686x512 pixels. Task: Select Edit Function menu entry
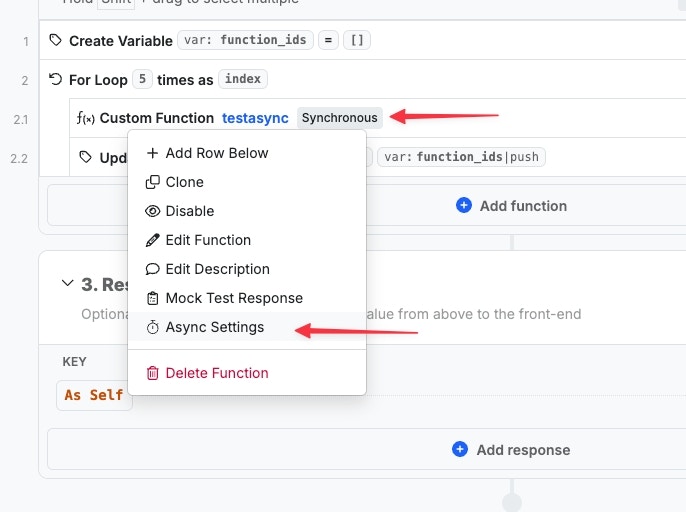pyautogui.click(x=208, y=240)
